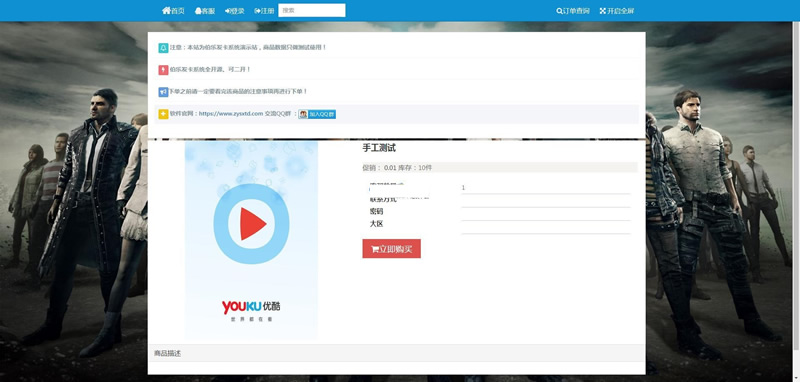800x382 pixels.
Task: Click the 立即购买 buy now button
Action: 391,249
